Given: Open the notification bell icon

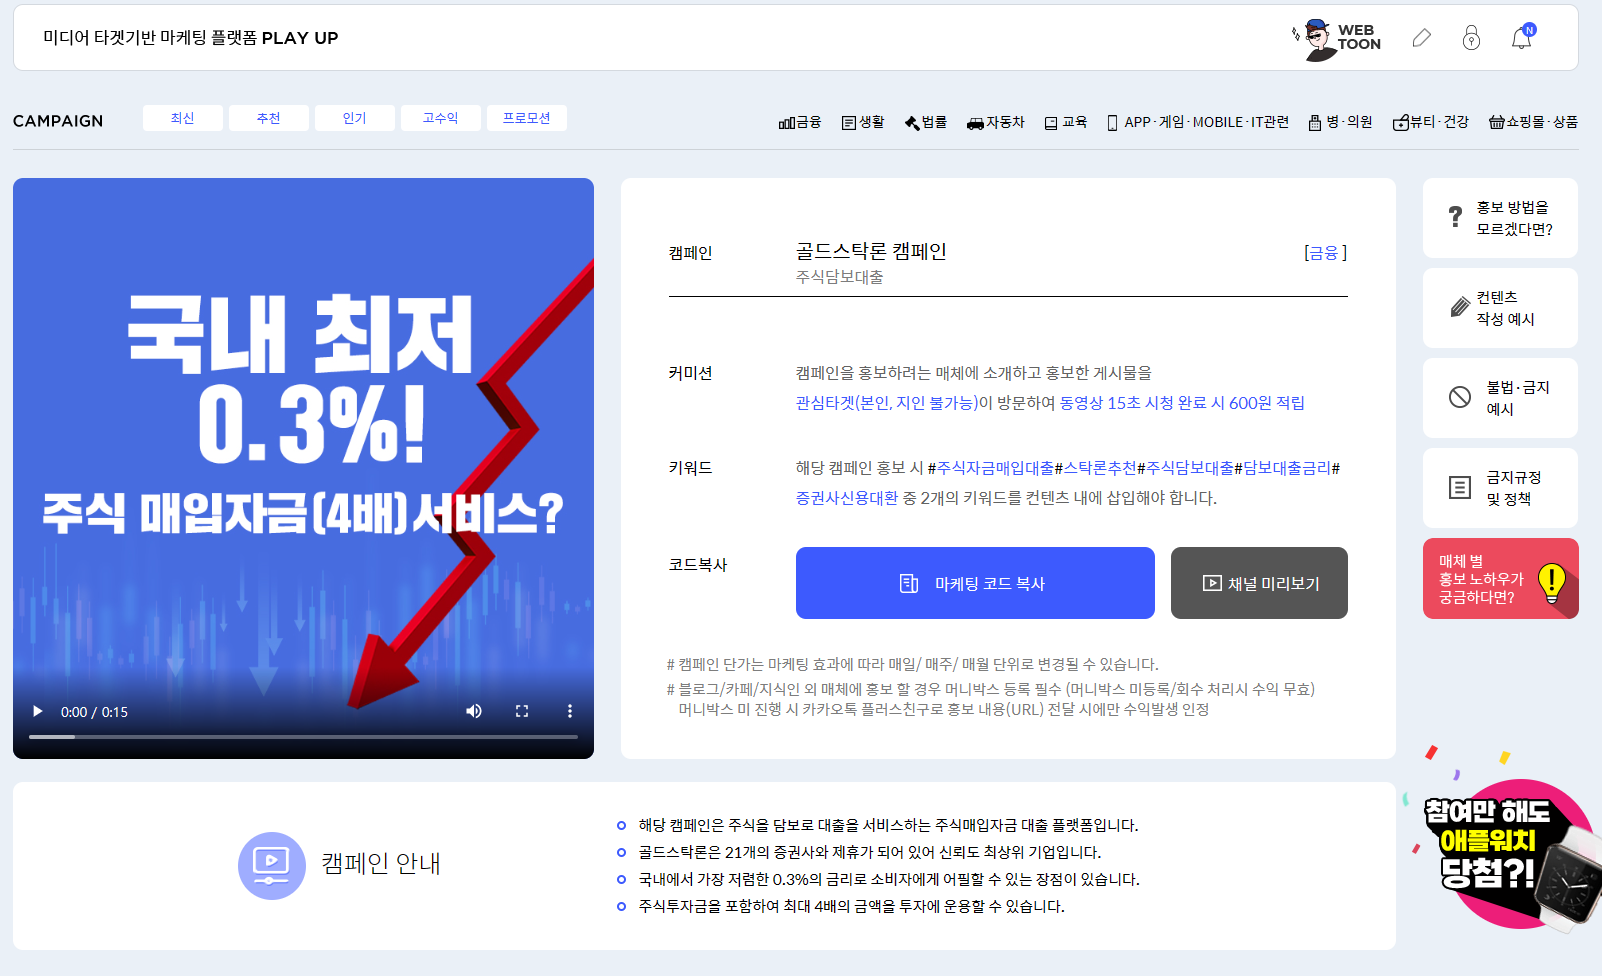Looking at the screenshot, I should tap(1522, 37).
